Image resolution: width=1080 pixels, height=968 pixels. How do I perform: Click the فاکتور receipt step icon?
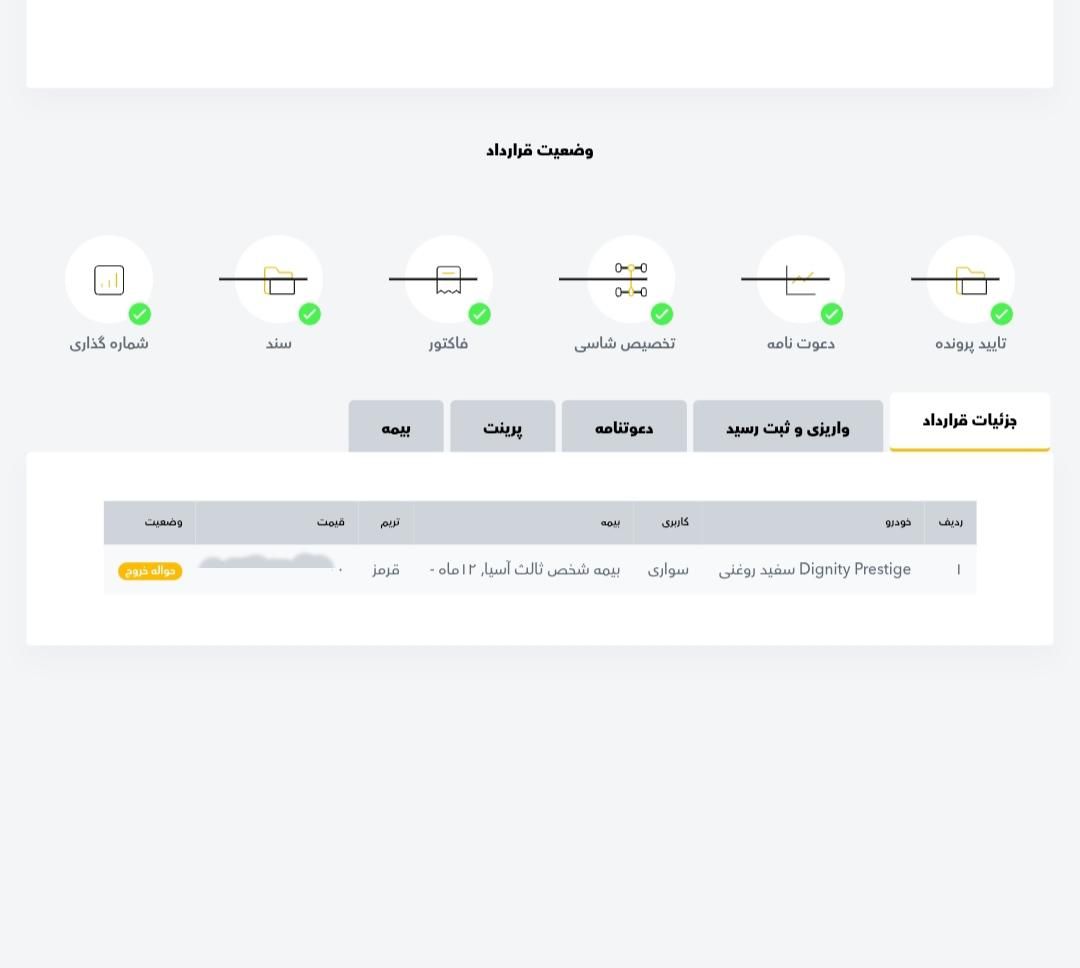pos(448,280)
